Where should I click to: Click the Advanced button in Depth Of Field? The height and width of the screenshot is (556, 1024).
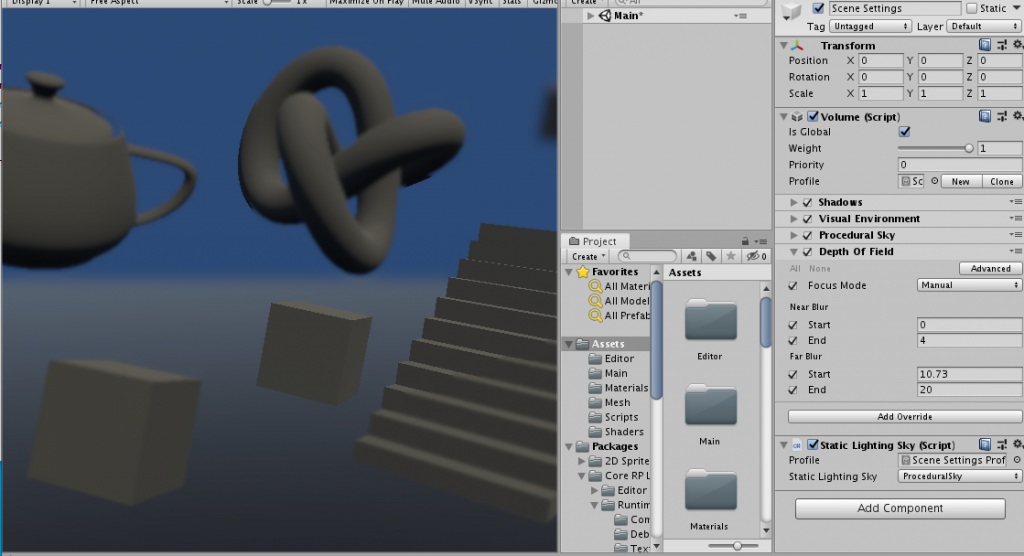[x=990, y=269]
